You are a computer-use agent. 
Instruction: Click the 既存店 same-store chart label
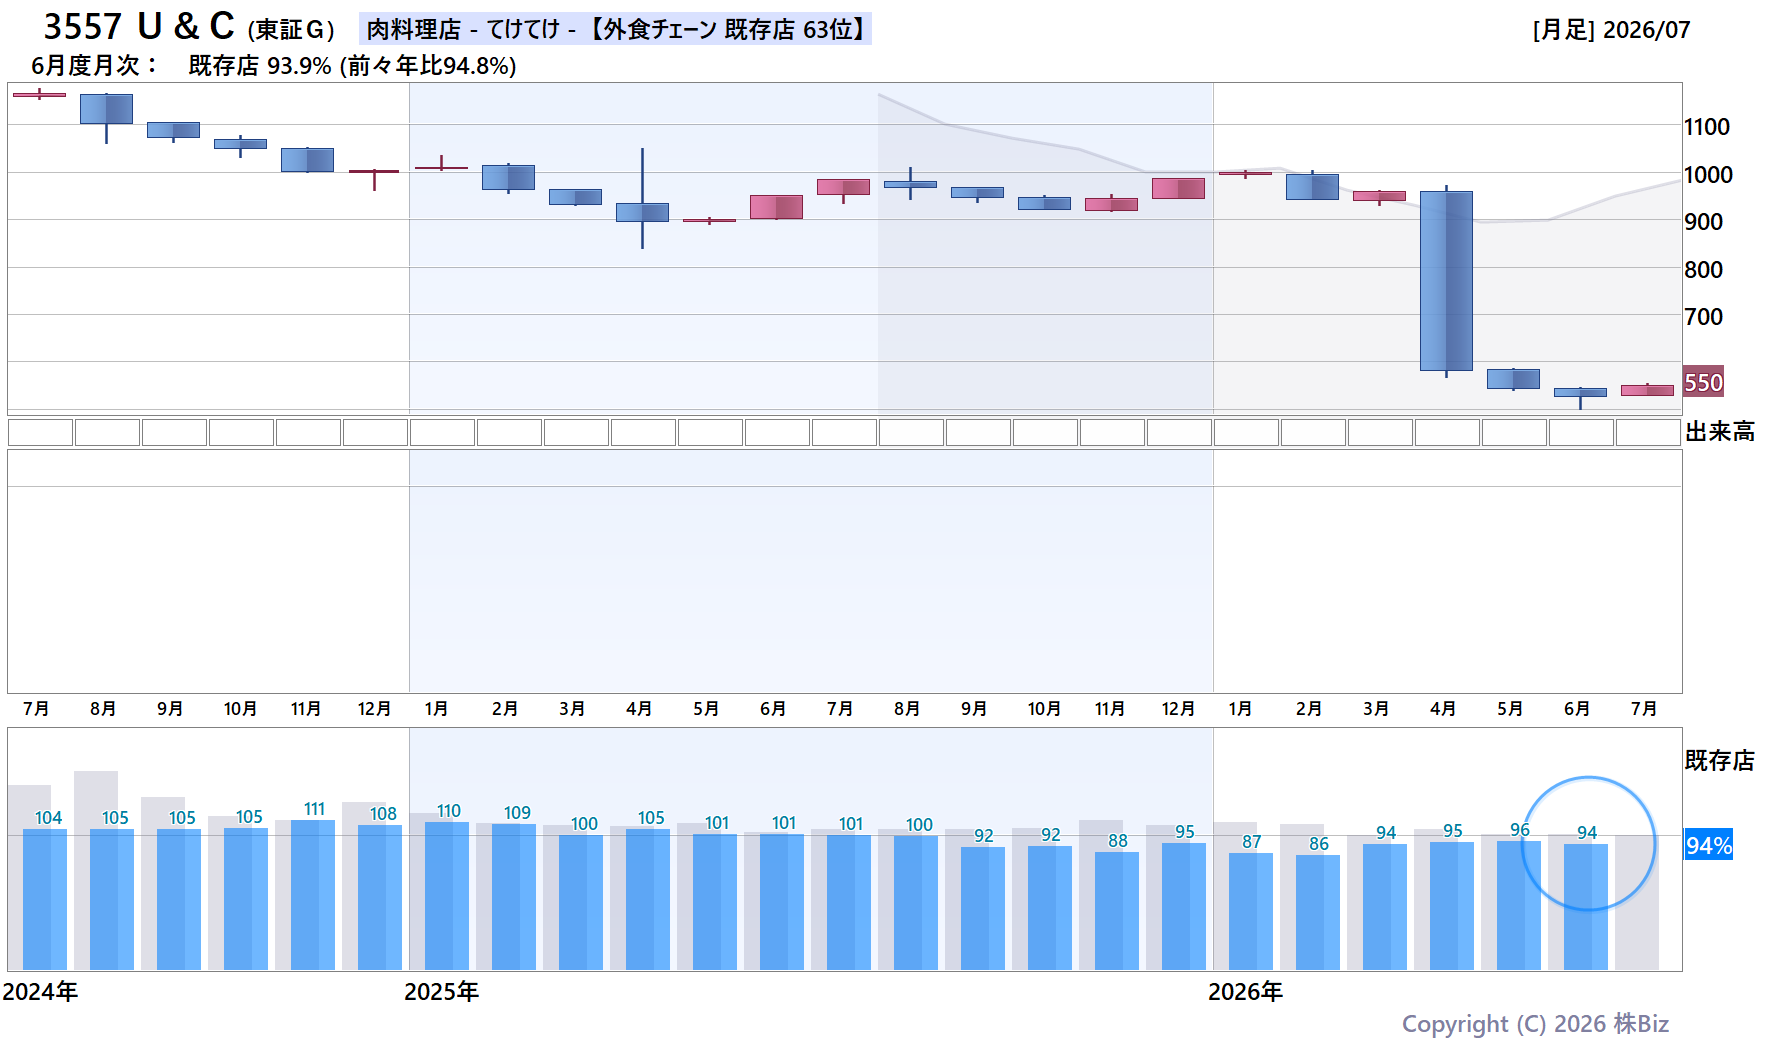1720,761
